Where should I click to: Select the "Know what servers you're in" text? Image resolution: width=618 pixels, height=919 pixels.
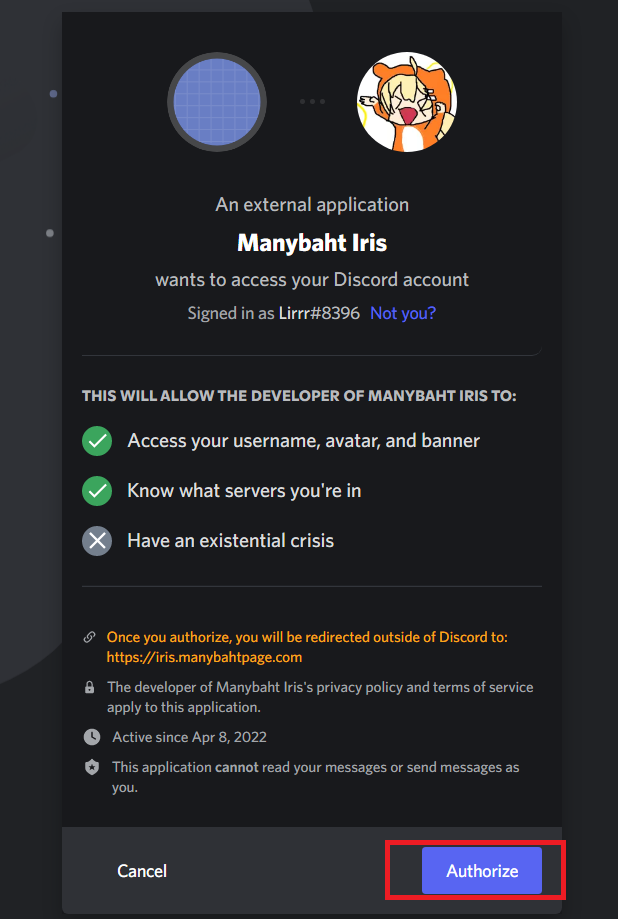244,491
